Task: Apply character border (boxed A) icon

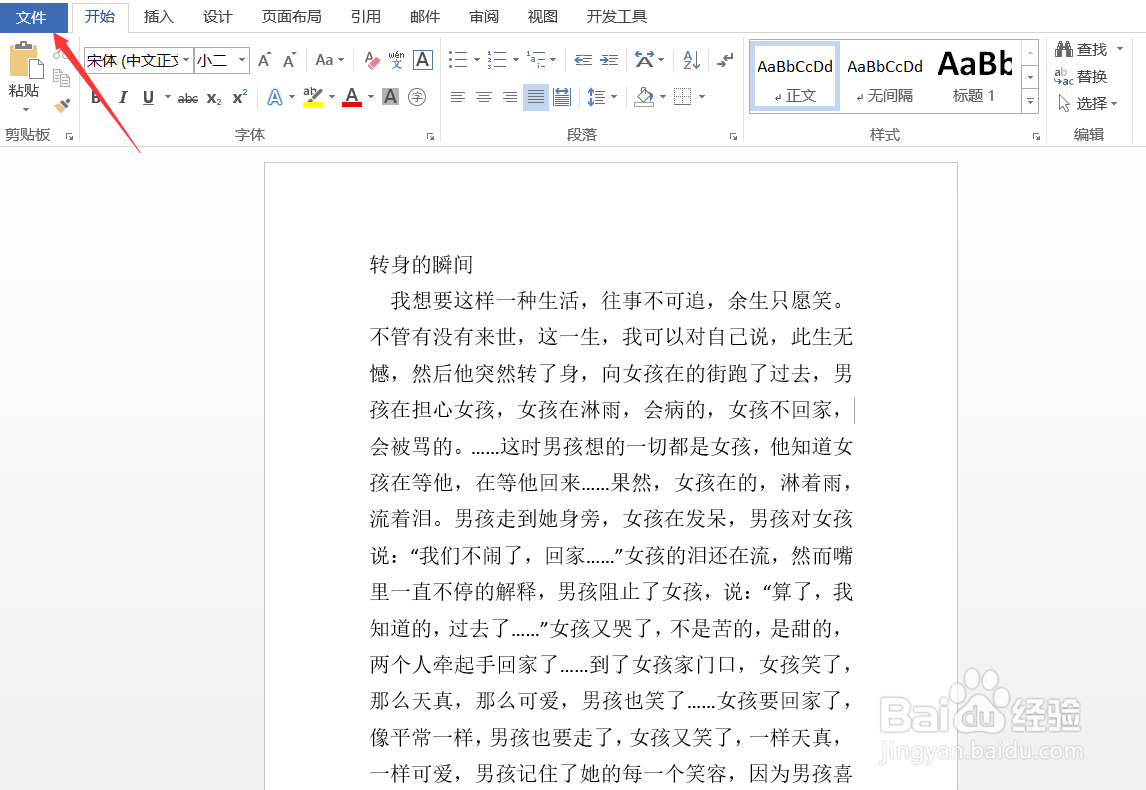Action: [x=422, y=60]
